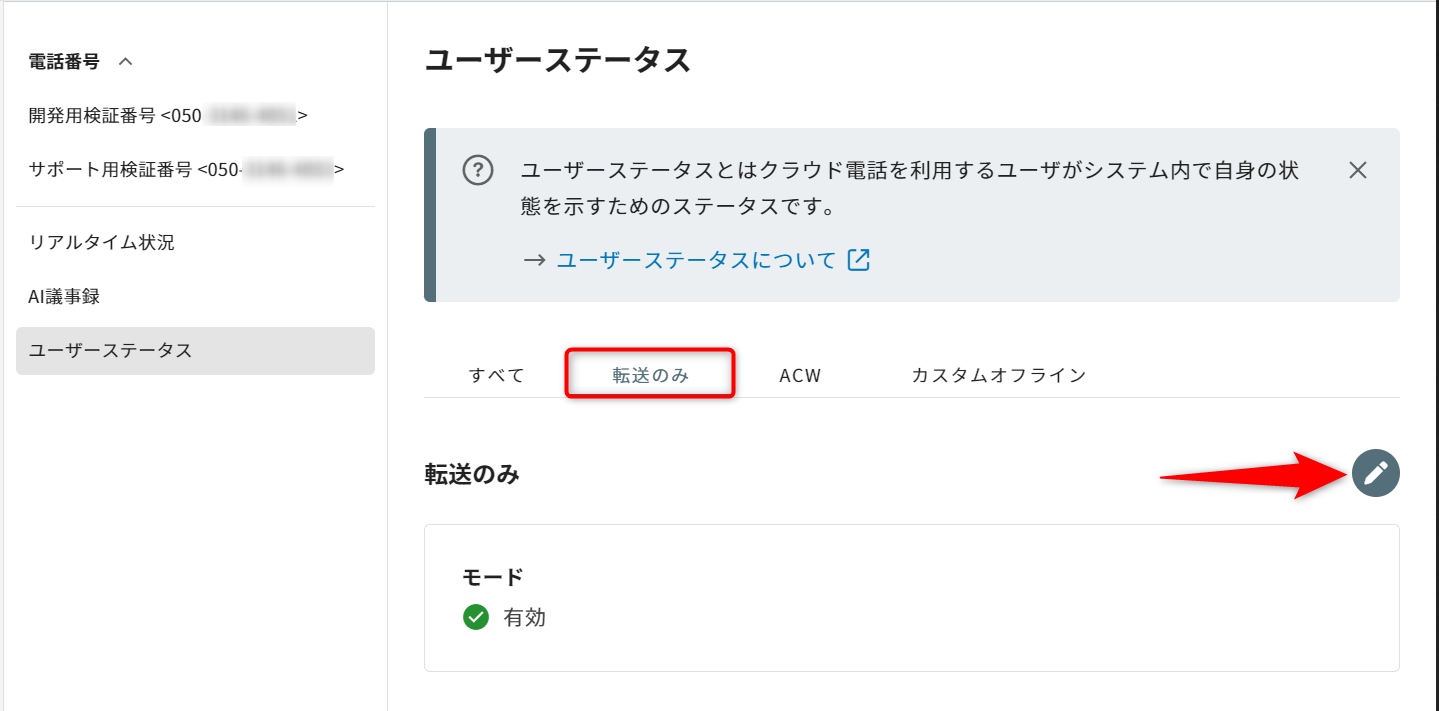
Task: Choose サポート用検証番号 in the sidebar
Action: pos(186,169)
